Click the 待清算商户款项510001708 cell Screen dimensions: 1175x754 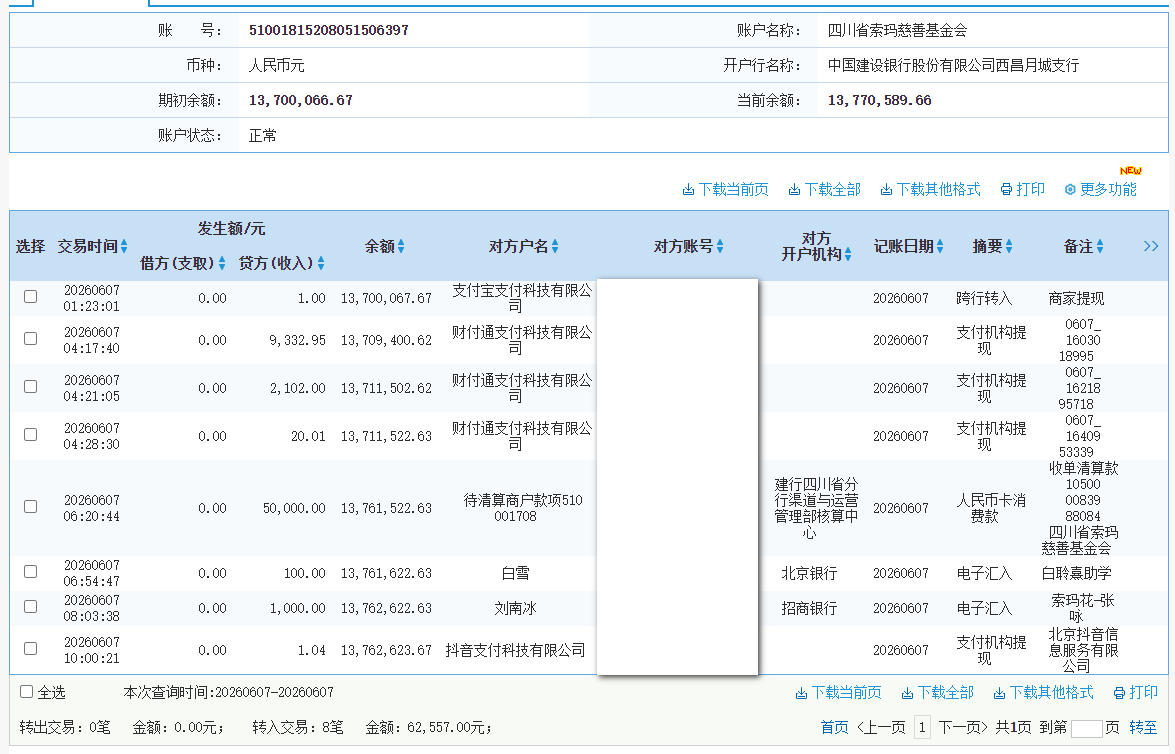coord(523,508)
